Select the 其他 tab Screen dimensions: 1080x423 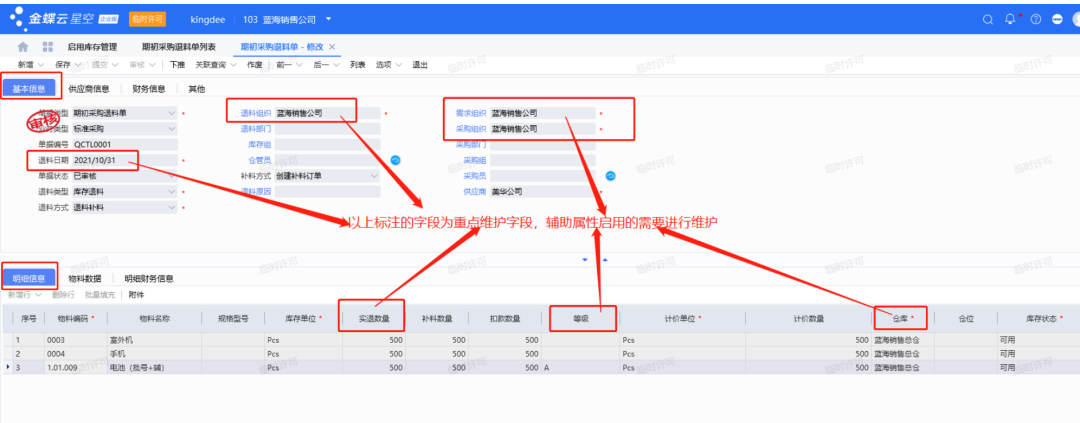pyautogui.click(x=196, y=89)
